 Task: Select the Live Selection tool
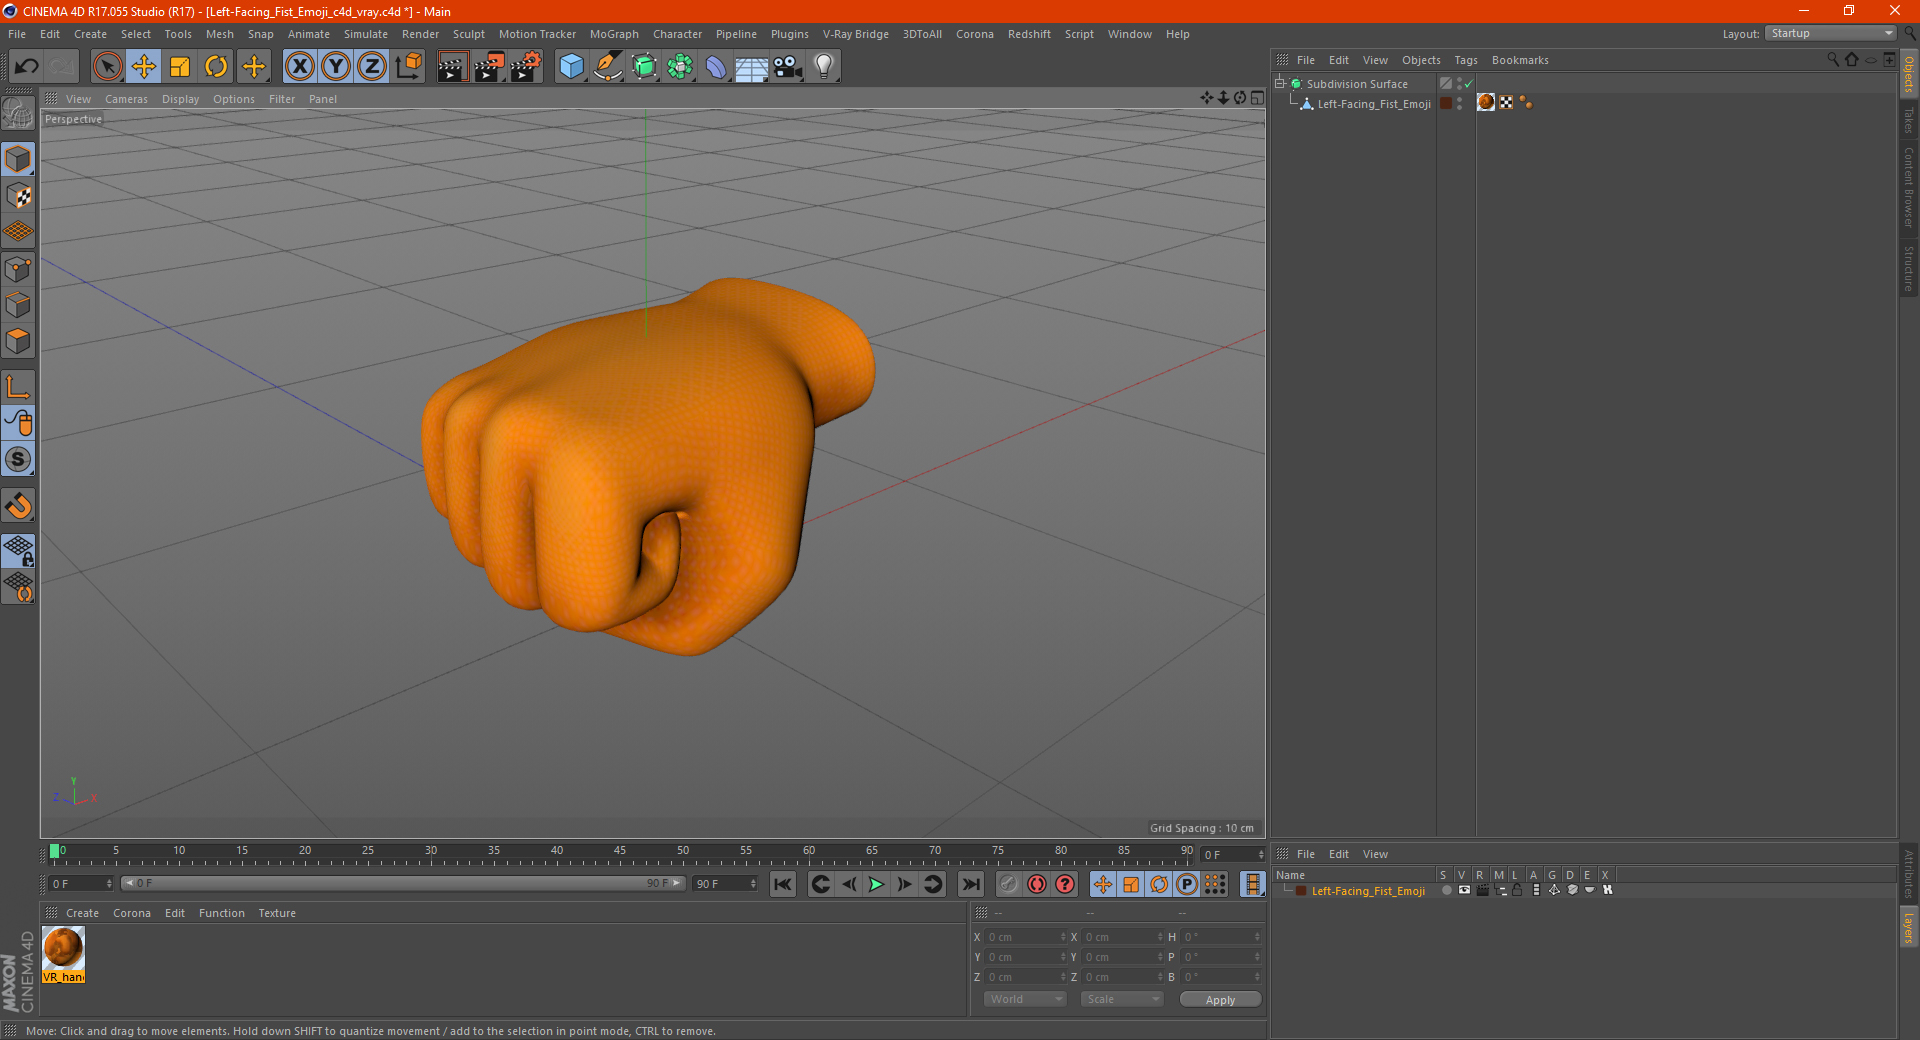tap(107, 67)
